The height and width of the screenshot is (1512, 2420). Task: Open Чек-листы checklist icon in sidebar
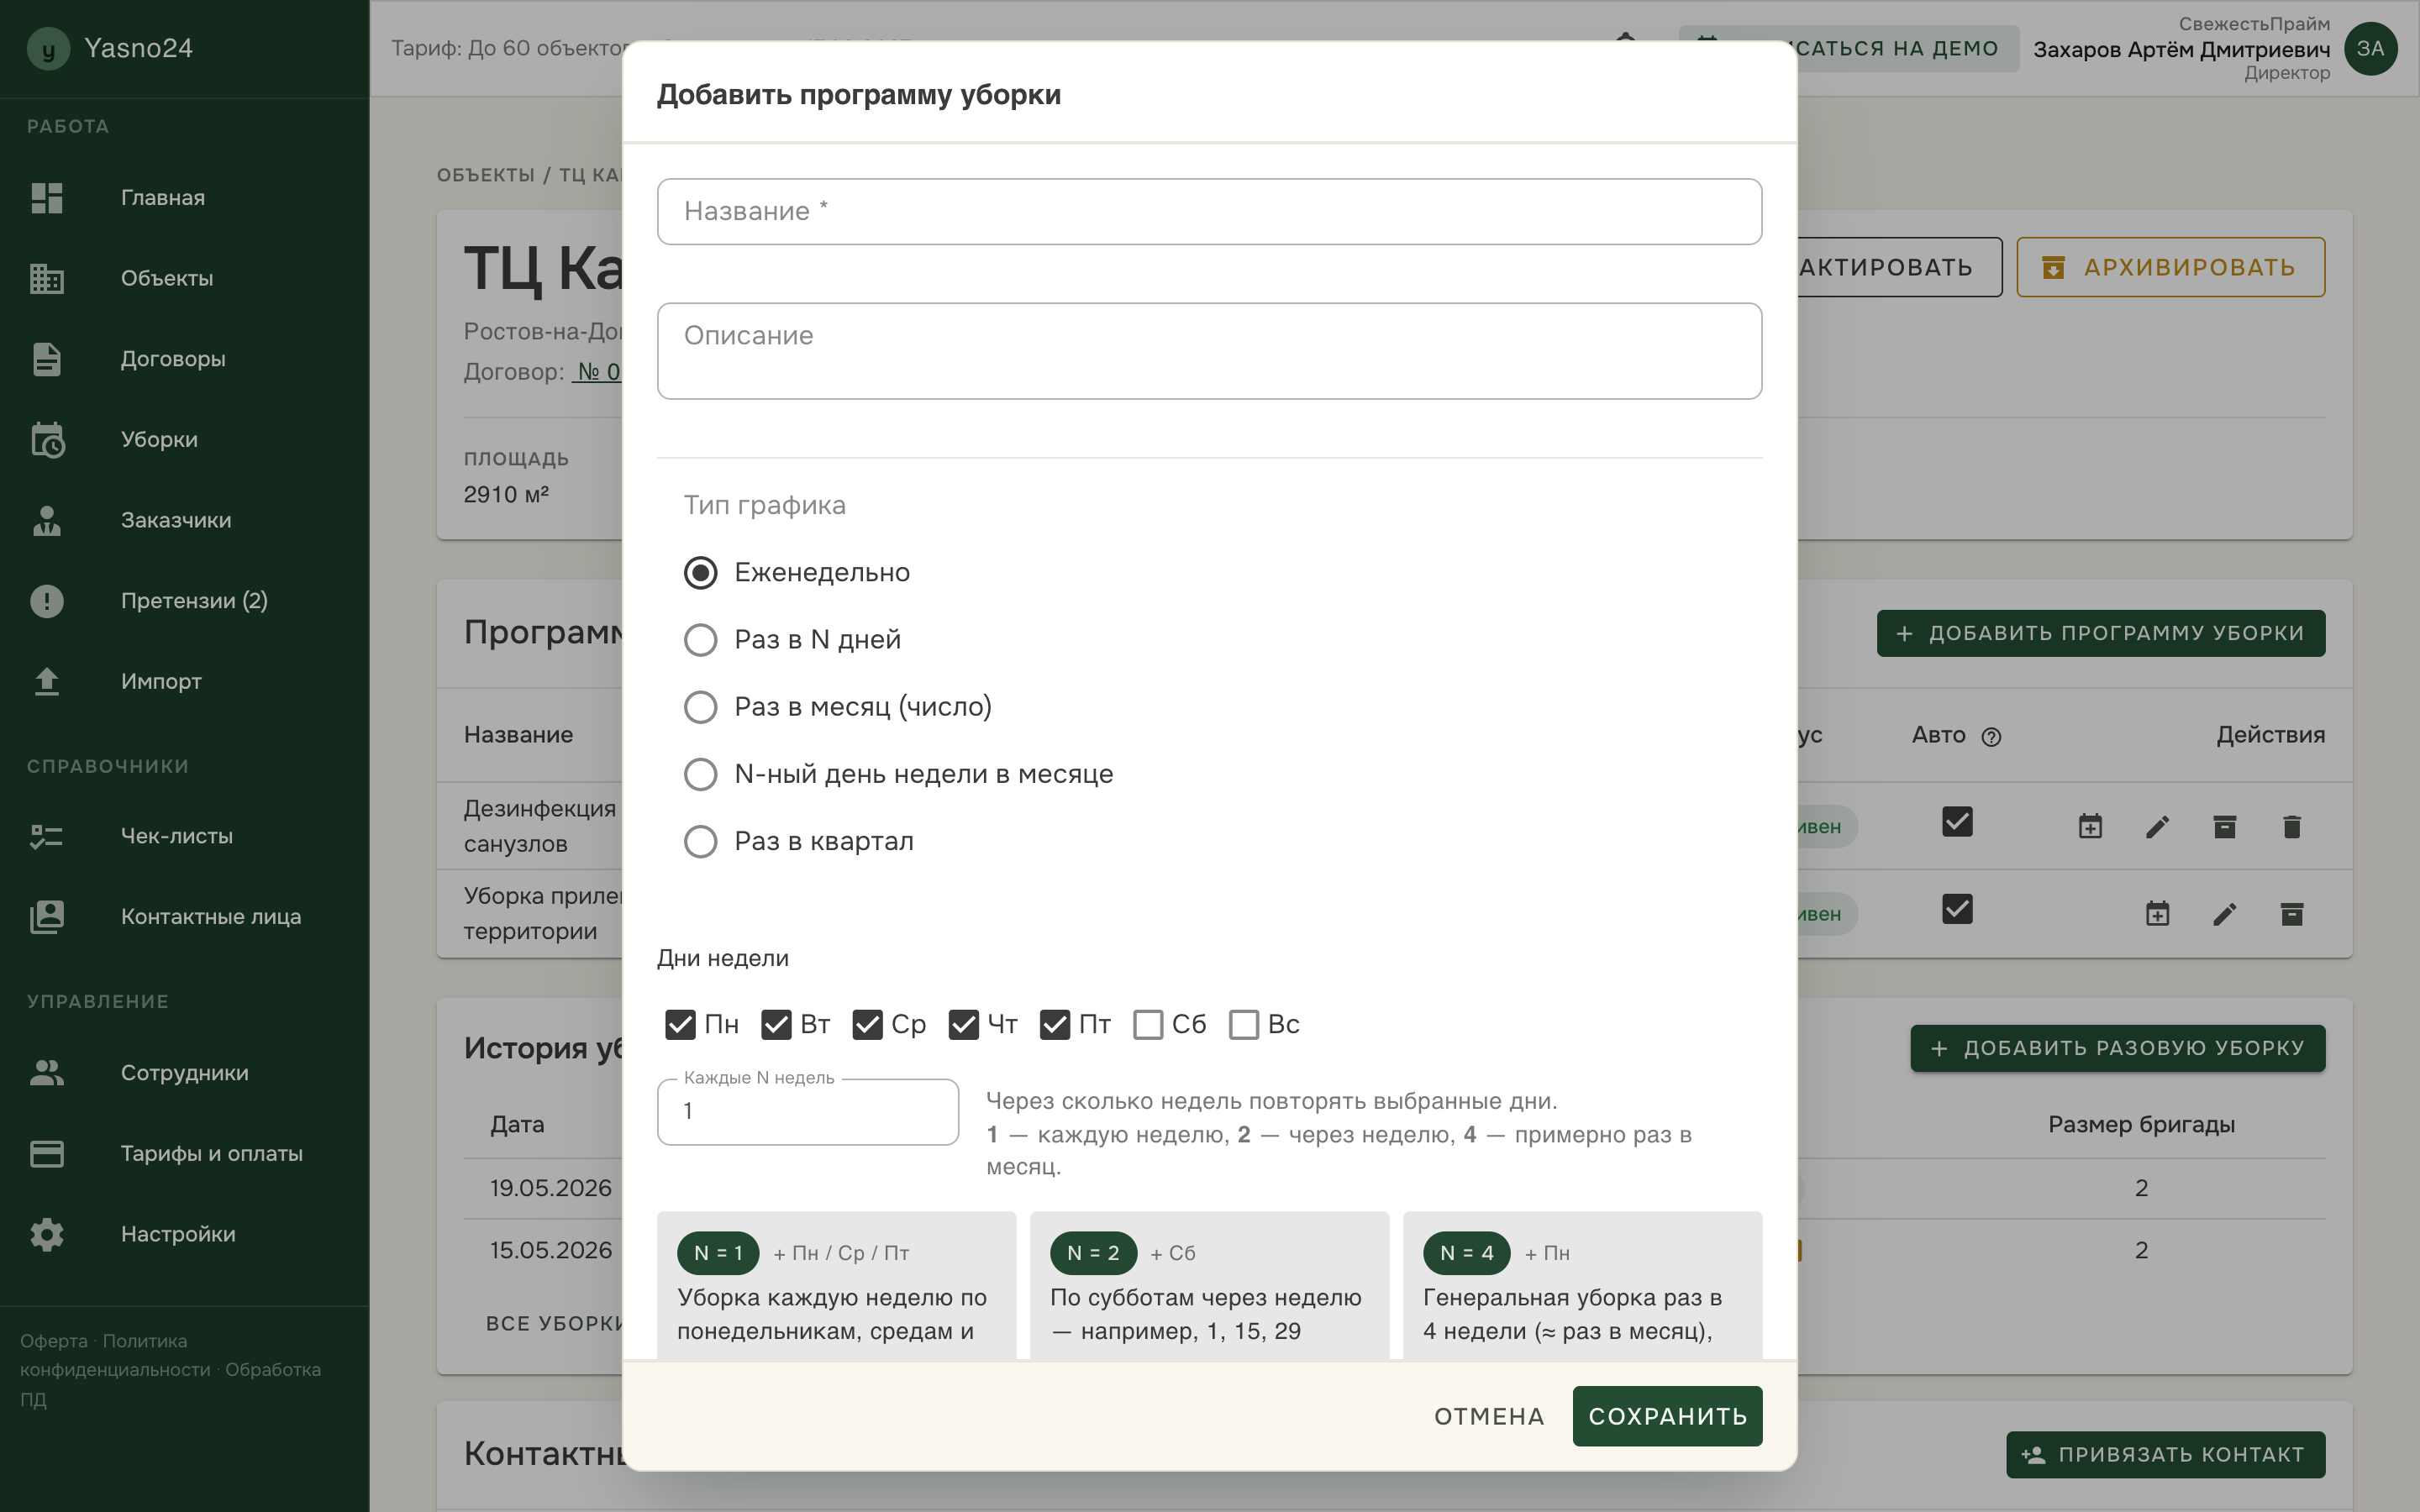(47, 836)
